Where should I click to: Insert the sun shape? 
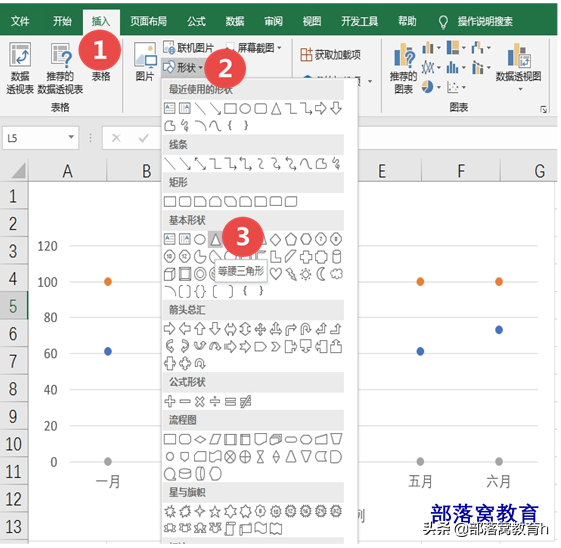pos(306,274)
